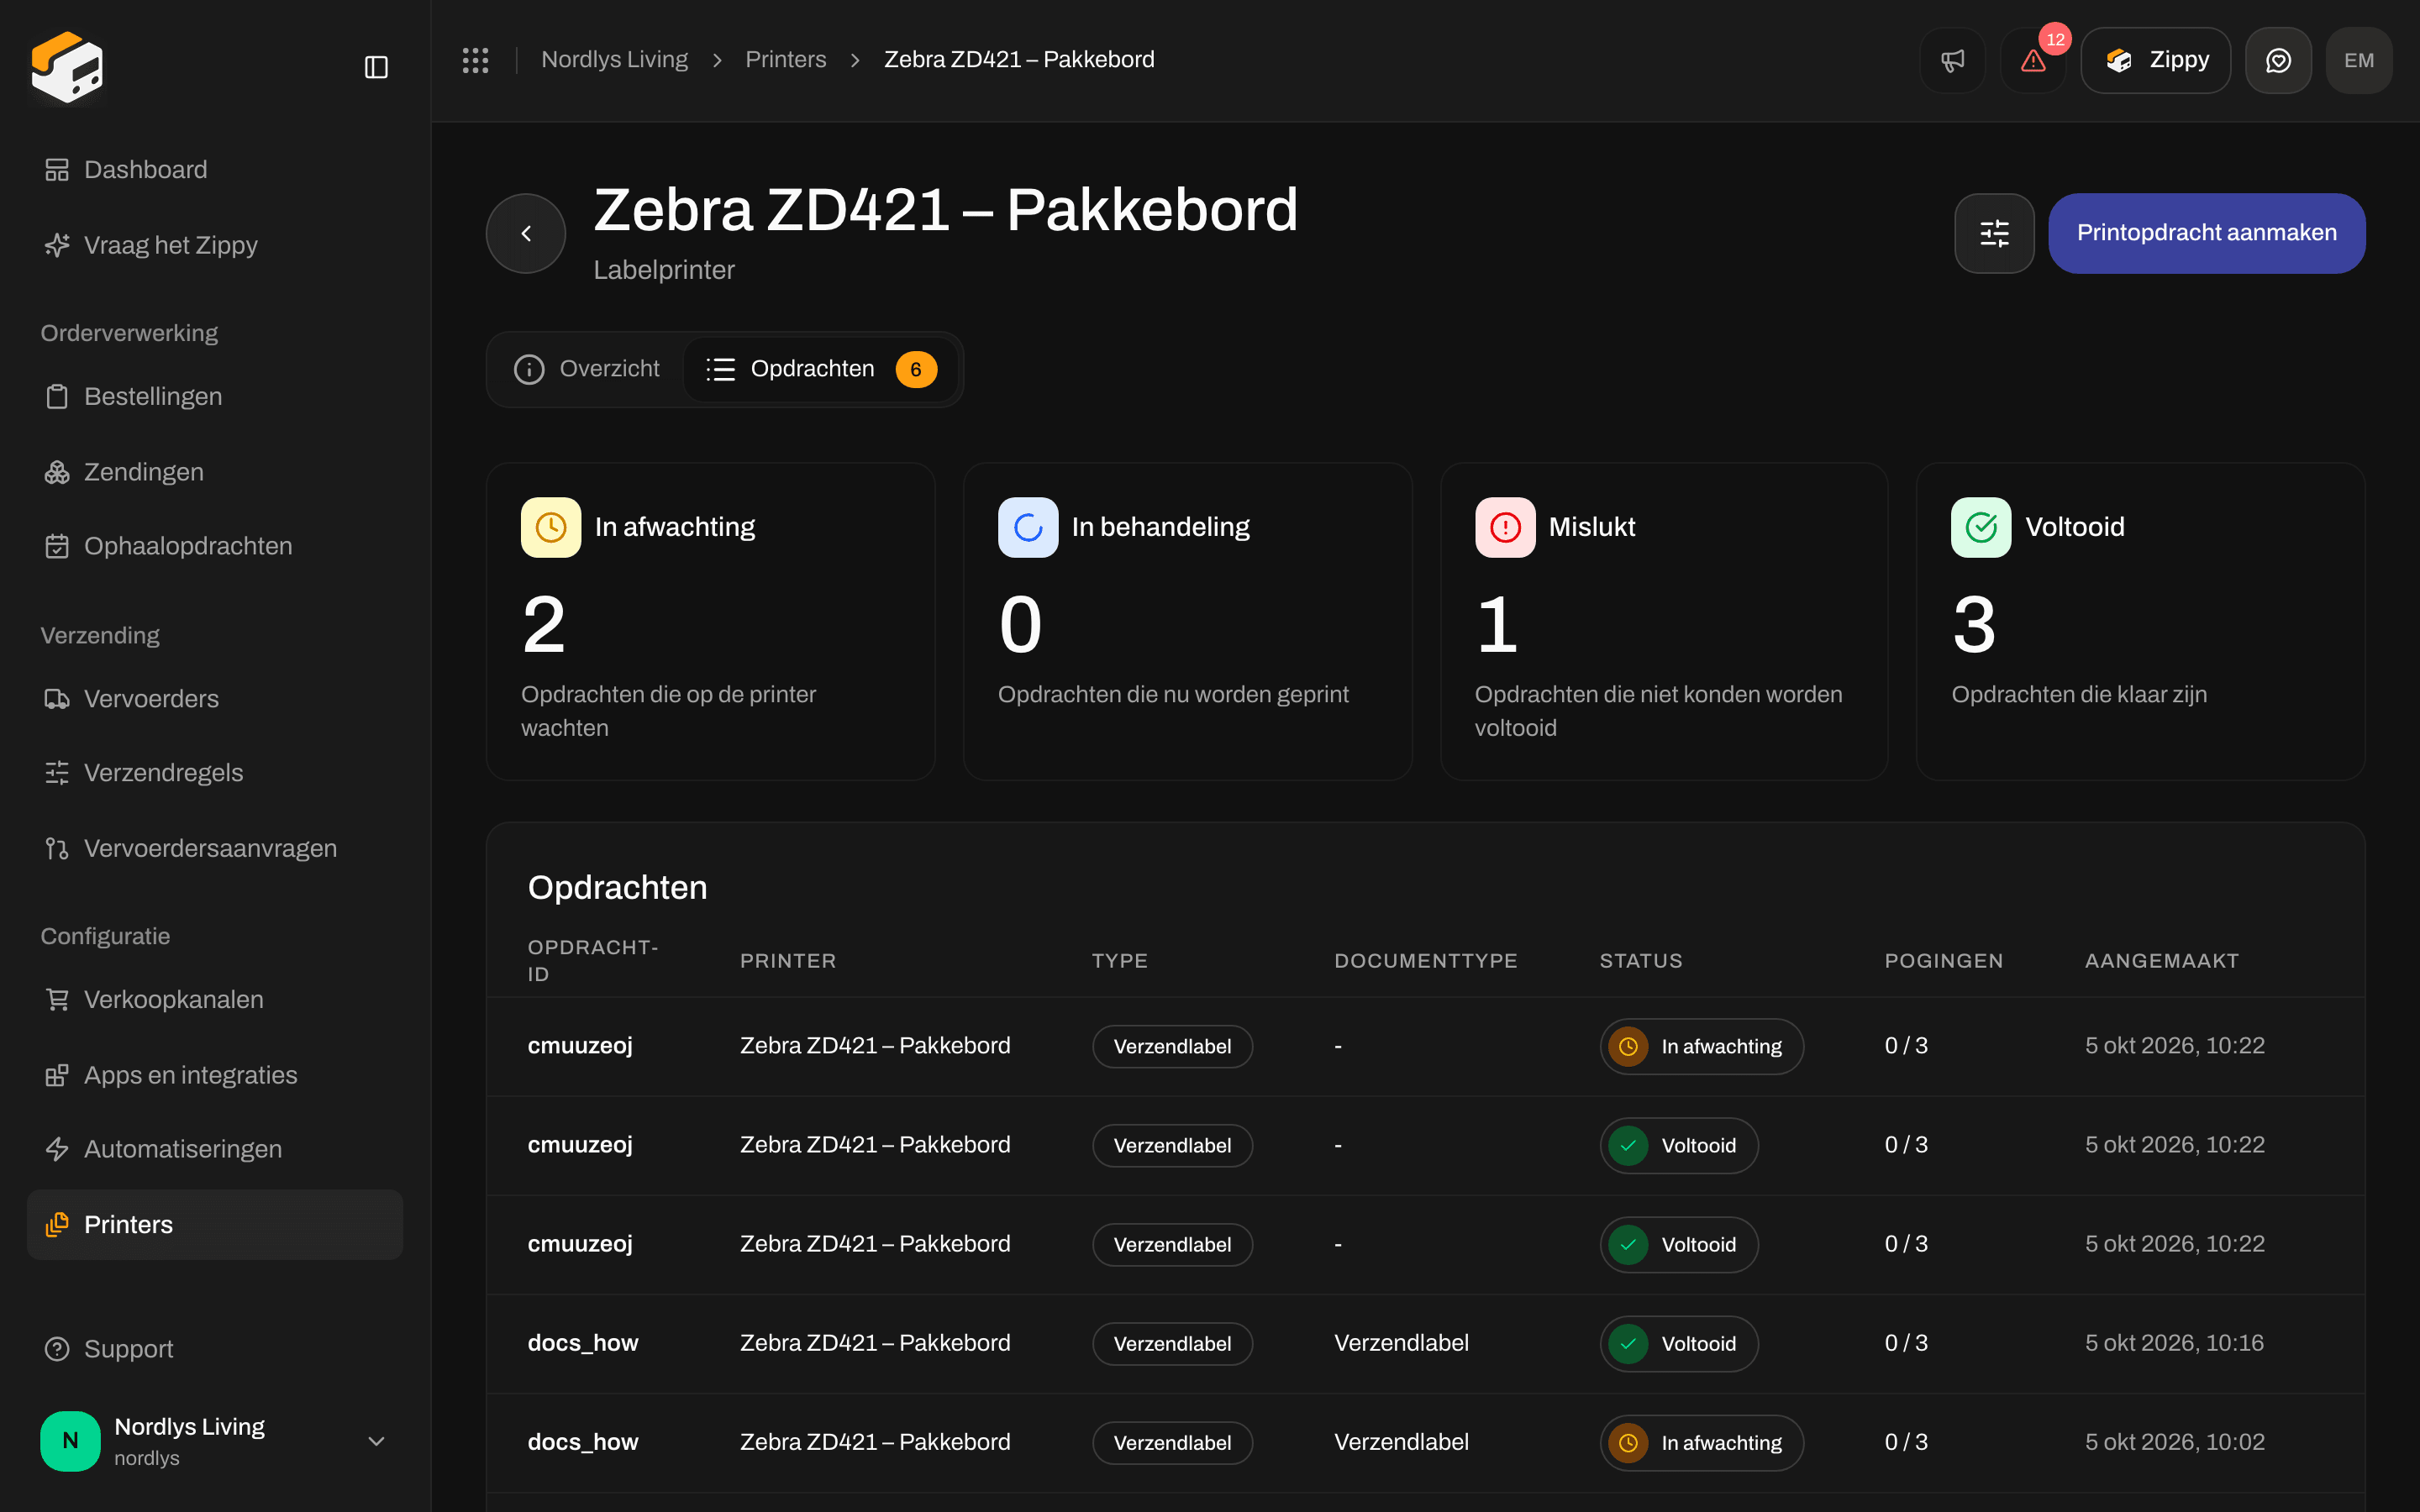The image size is (2420, 1512).
Task: Open Support in the sidebar
Action: click(x=215, y=1349)
